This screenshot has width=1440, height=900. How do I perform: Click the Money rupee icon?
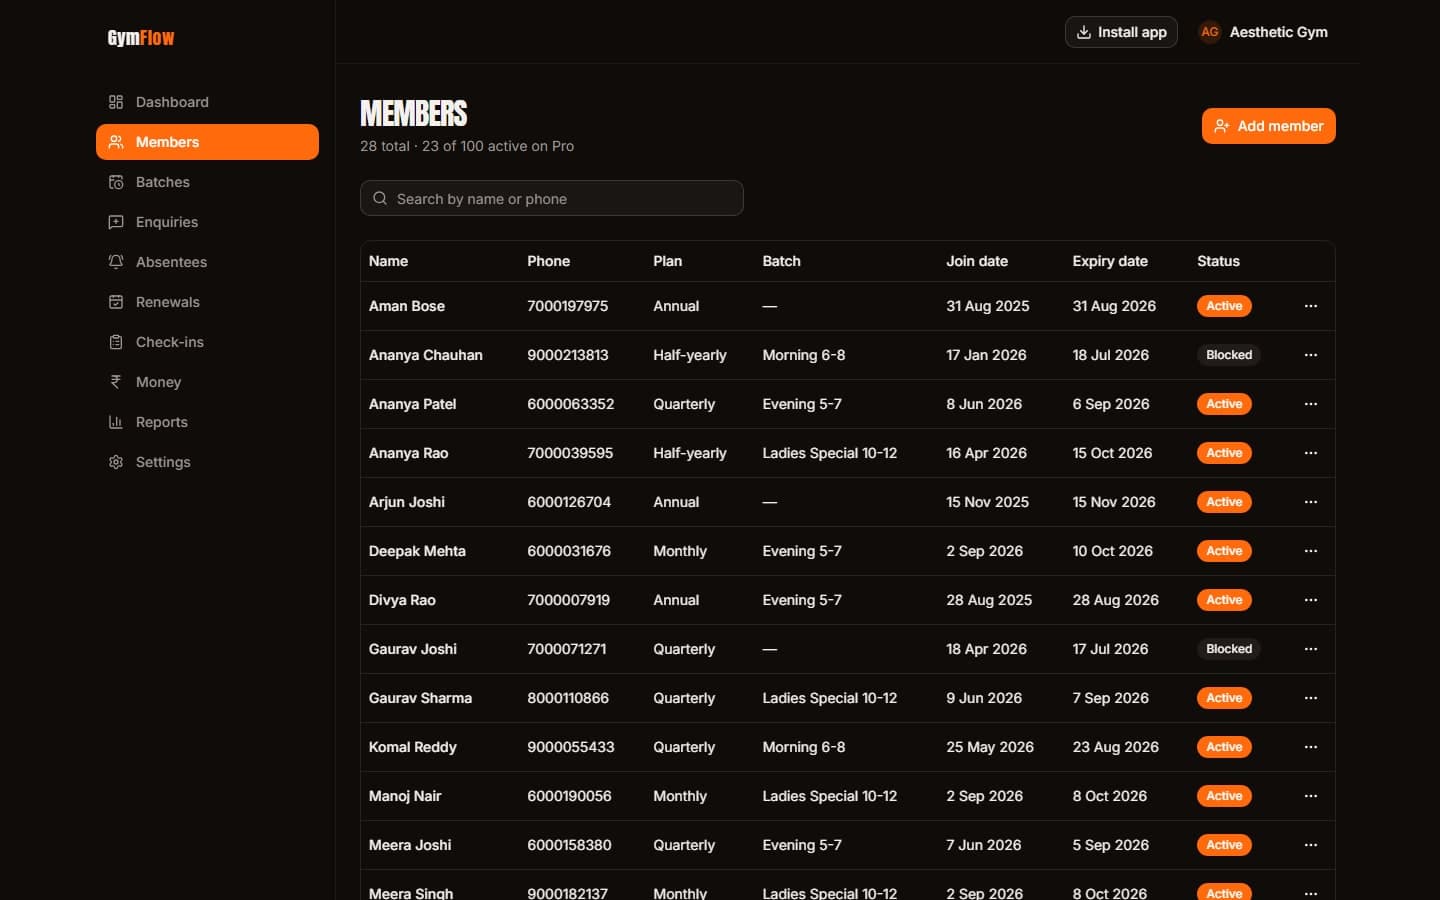(116, 382)
